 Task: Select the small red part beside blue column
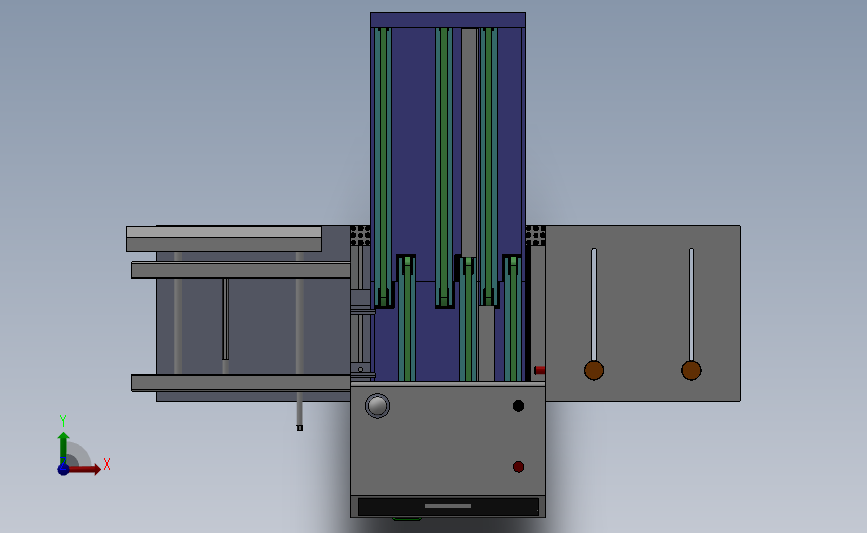click(x=540, y=370)
